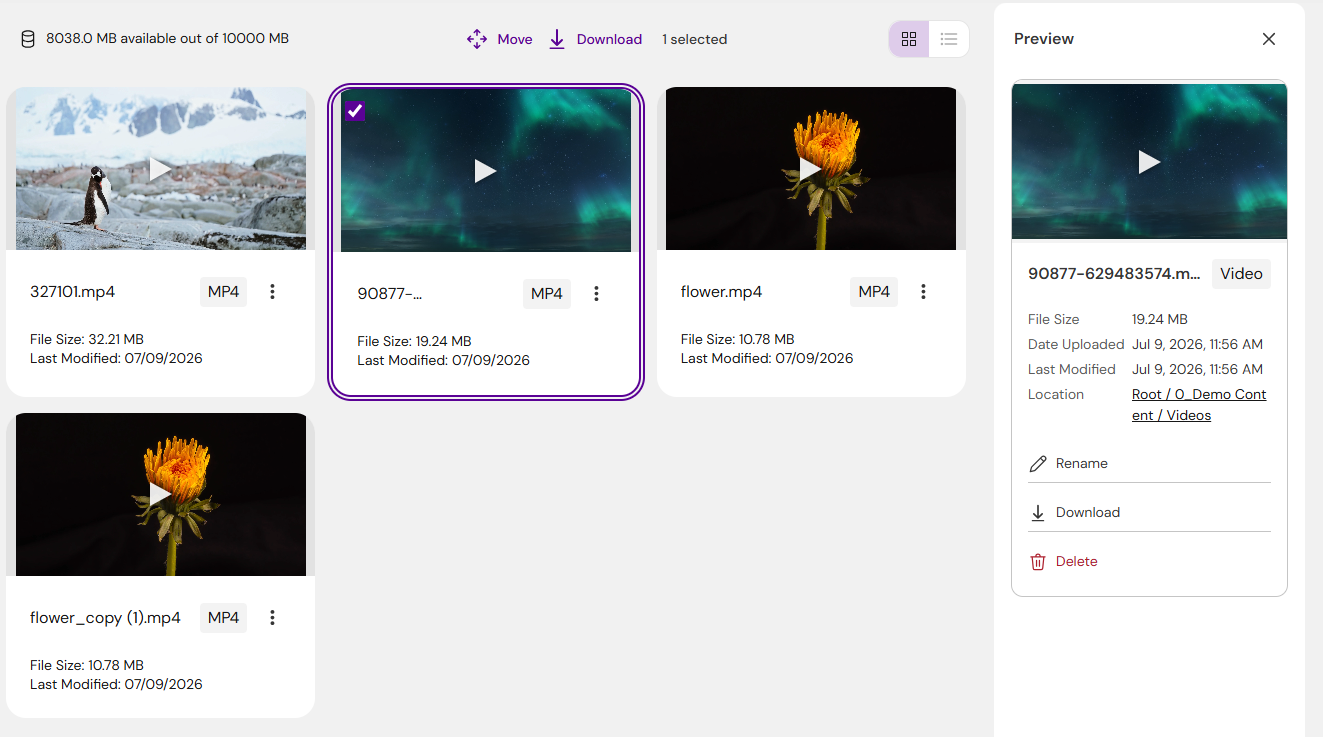Select the Delete option text
The width and height of the screenshot is (1323, 737).
click(1077, 561)
